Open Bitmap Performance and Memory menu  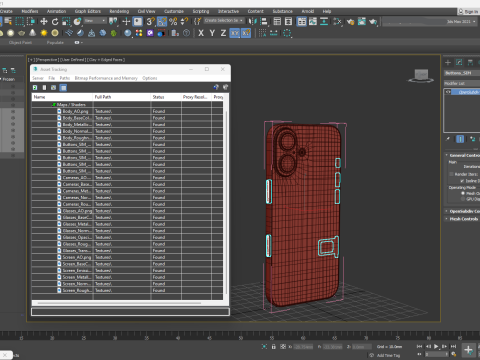coord(106,78)
